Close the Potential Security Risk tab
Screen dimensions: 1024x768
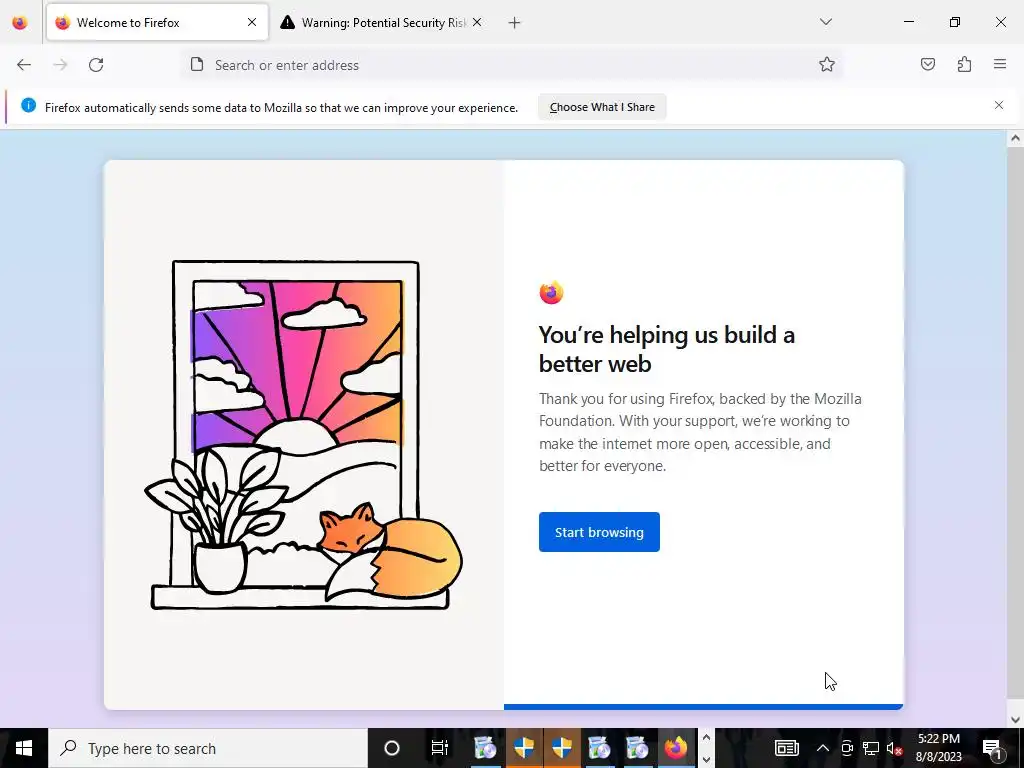coord(477,22)
